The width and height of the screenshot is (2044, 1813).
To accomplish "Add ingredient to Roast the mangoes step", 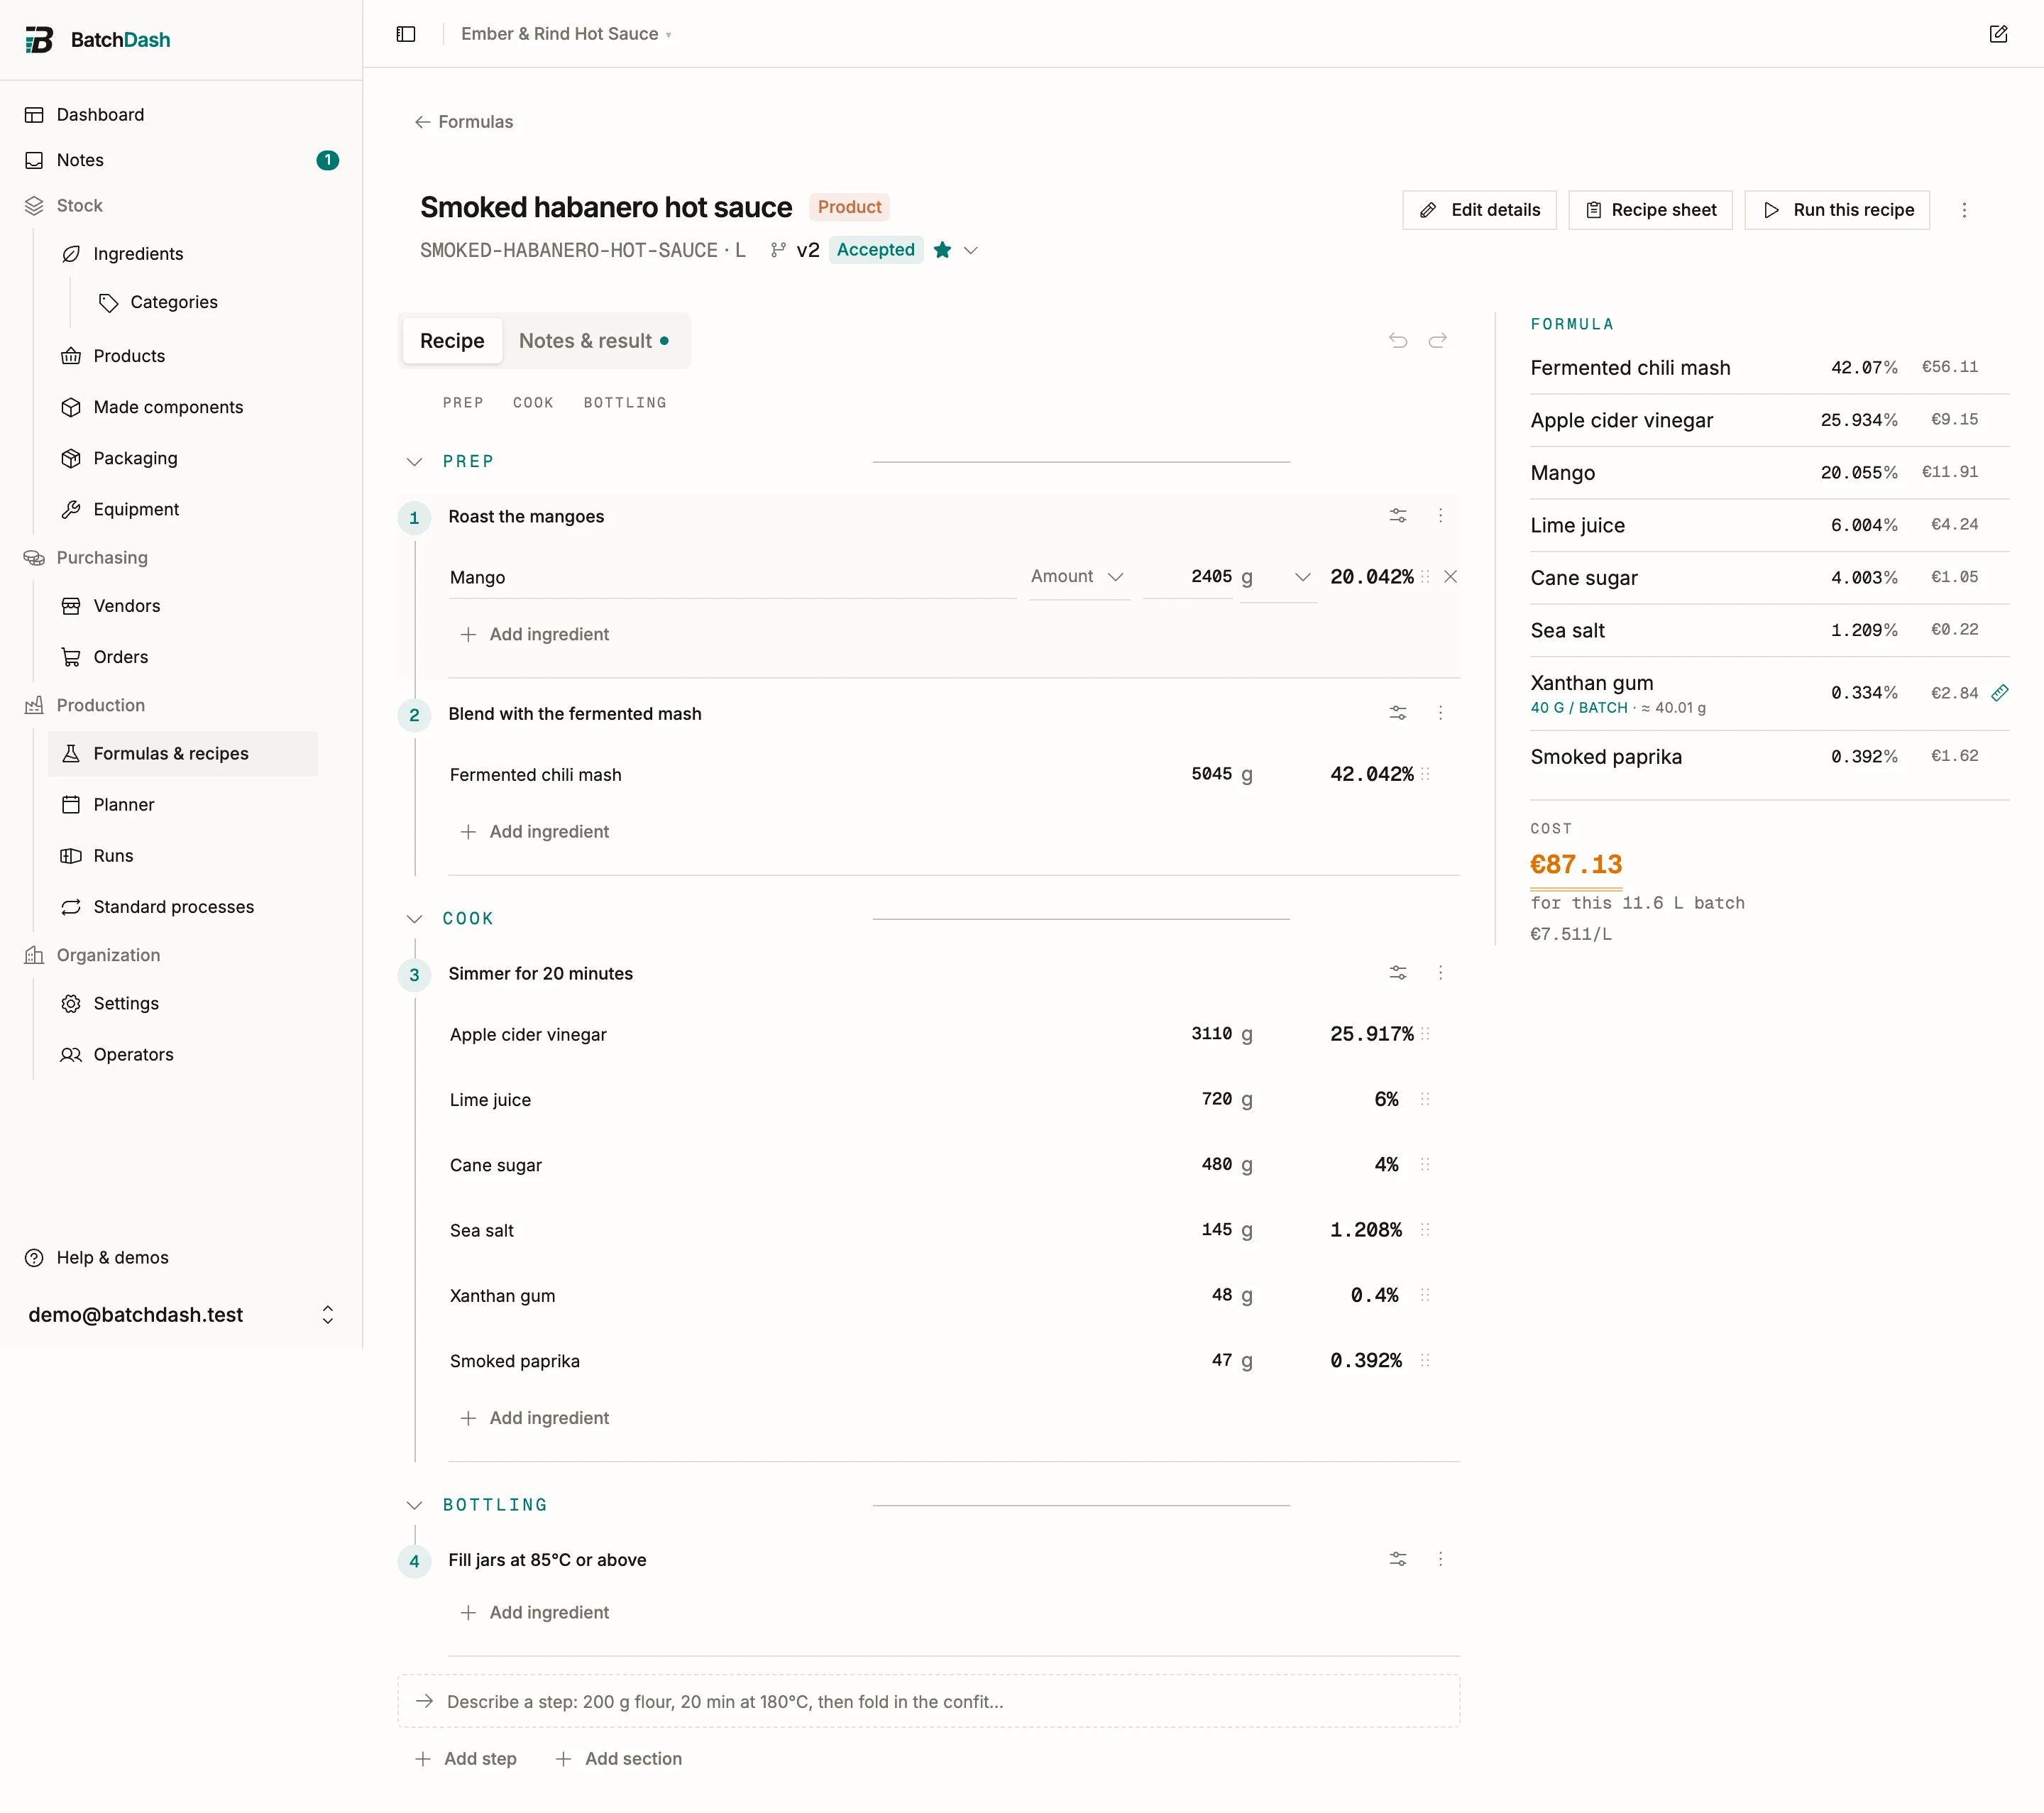I will (x=535, y=634).
